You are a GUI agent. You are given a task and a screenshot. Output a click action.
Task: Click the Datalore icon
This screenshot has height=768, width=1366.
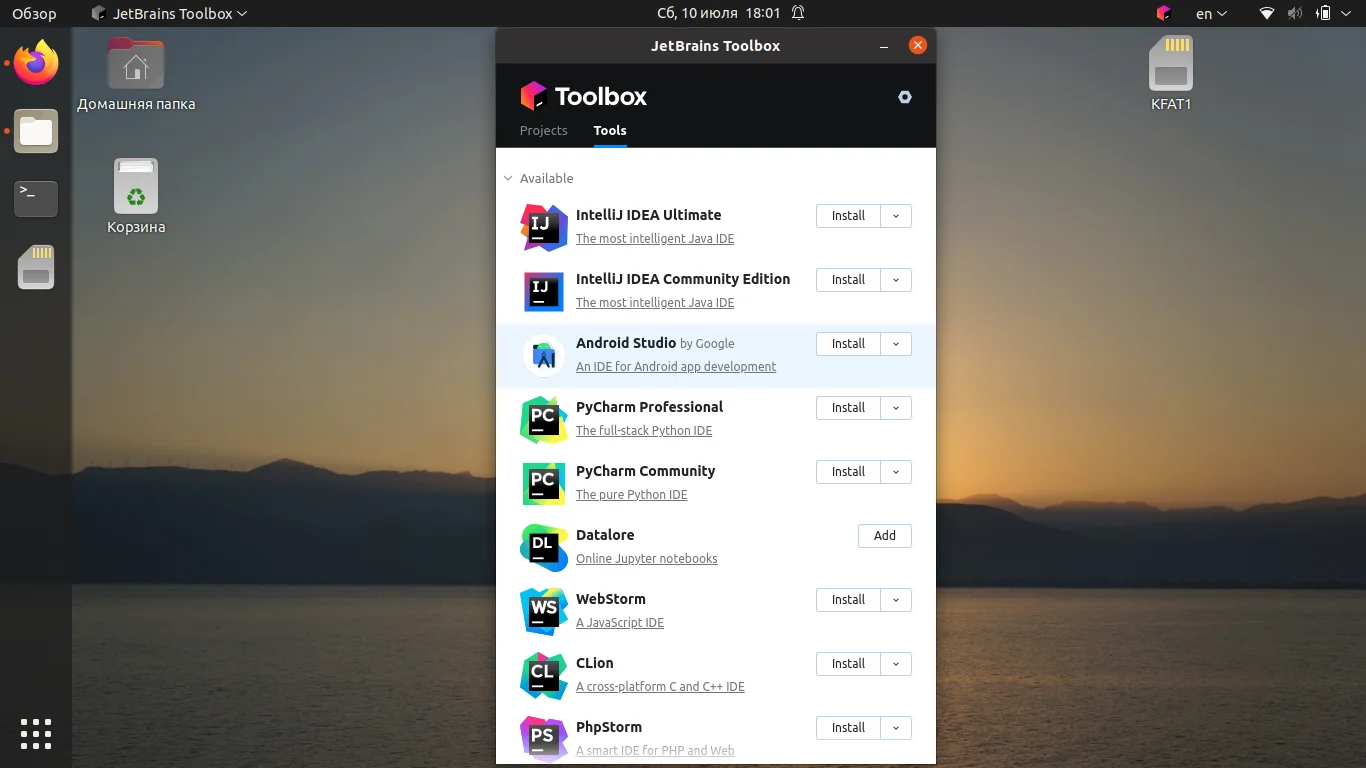(x=544, y=547)
